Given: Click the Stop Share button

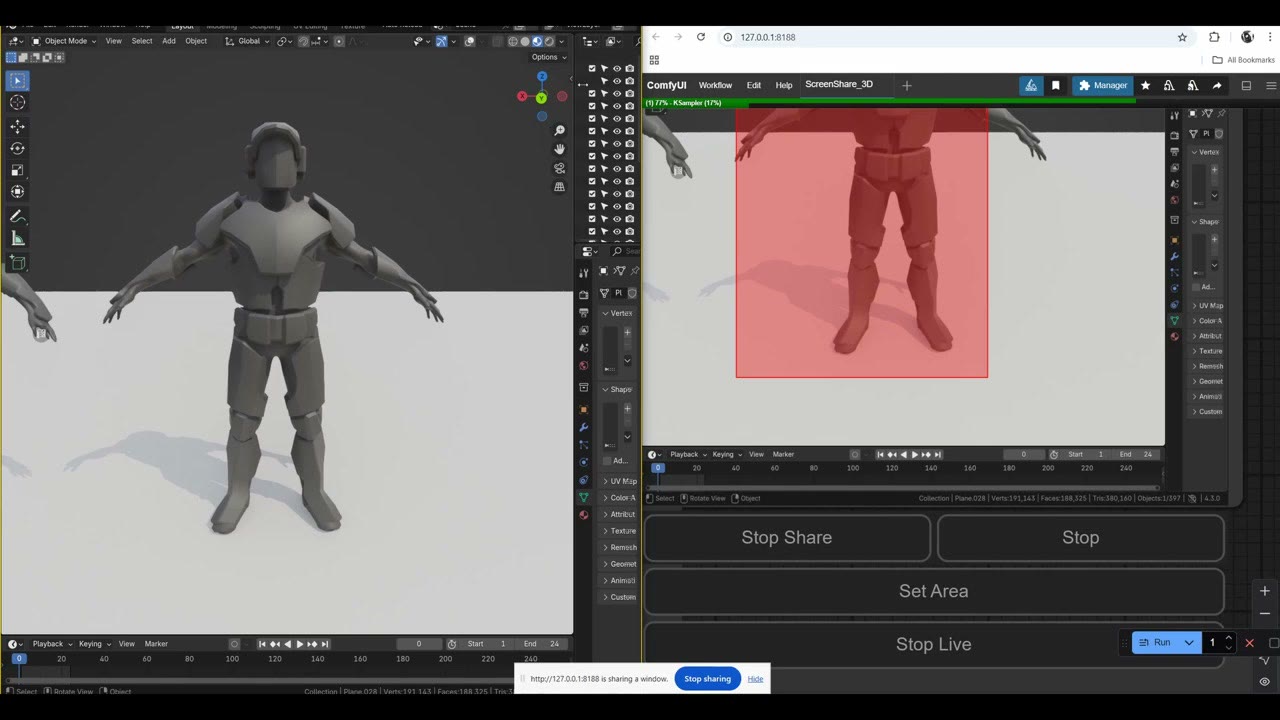Looking at the screenshot, I should tap(787, 538).
